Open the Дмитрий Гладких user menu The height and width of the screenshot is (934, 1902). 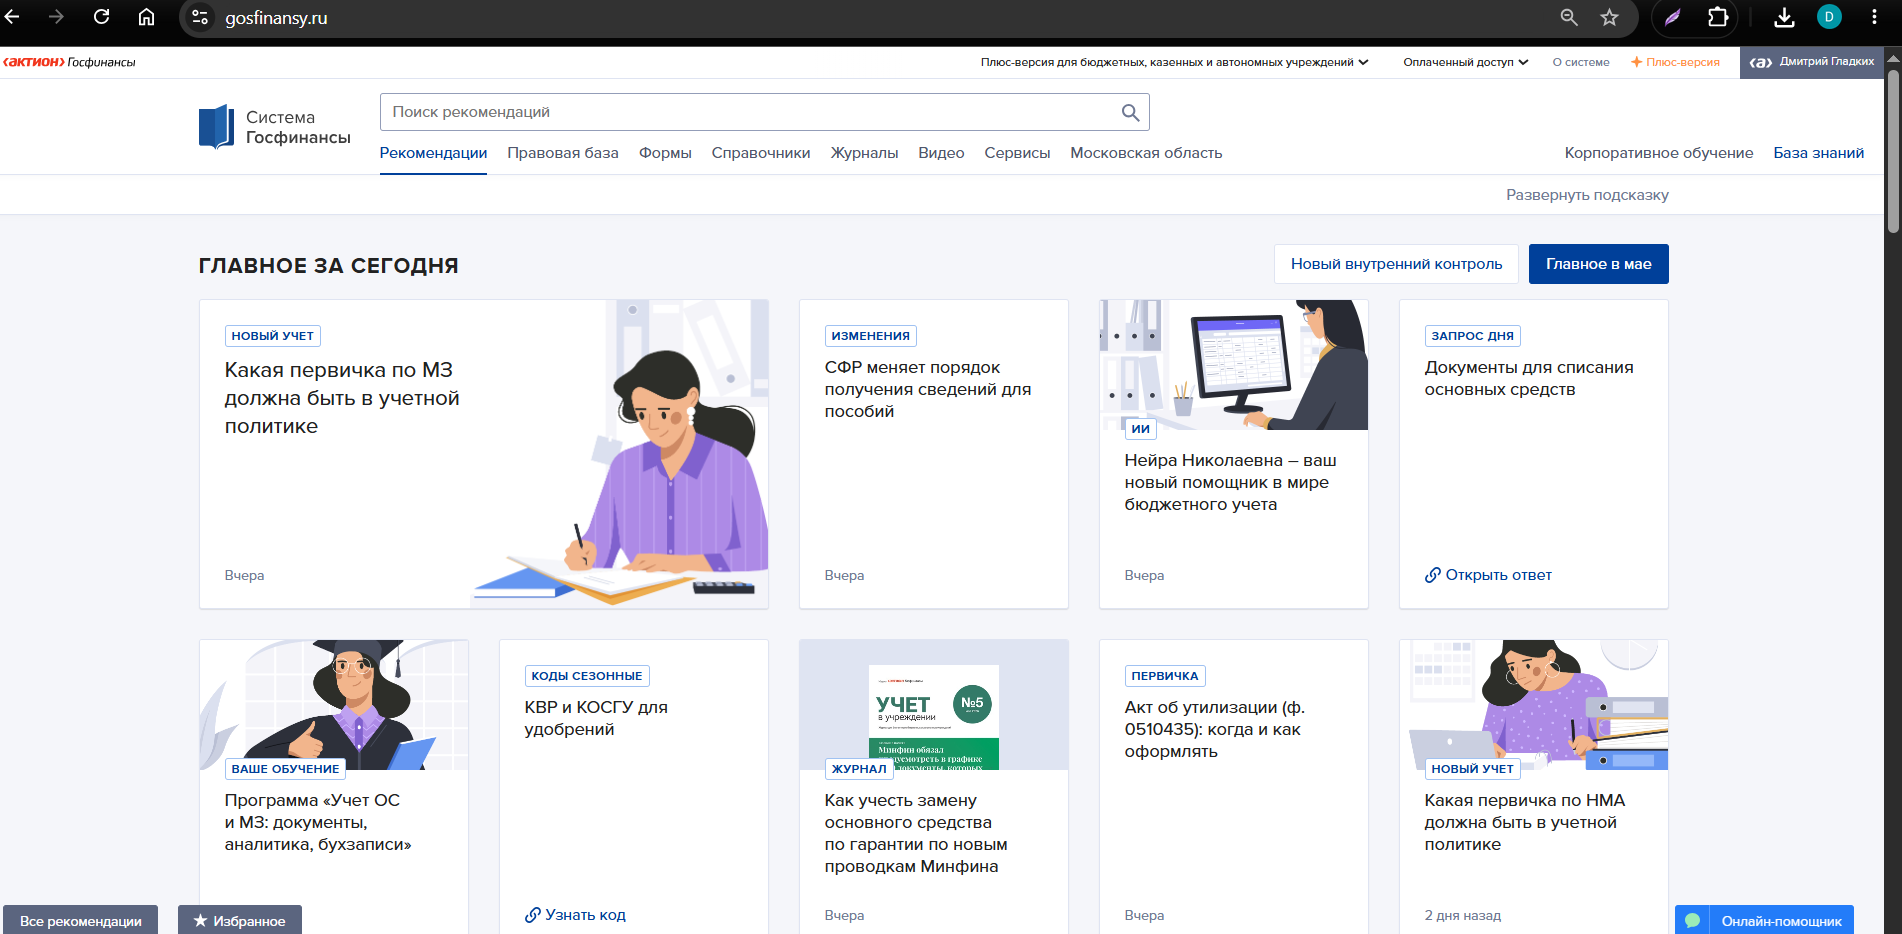pyautogui.click(x=1811, y=62)
